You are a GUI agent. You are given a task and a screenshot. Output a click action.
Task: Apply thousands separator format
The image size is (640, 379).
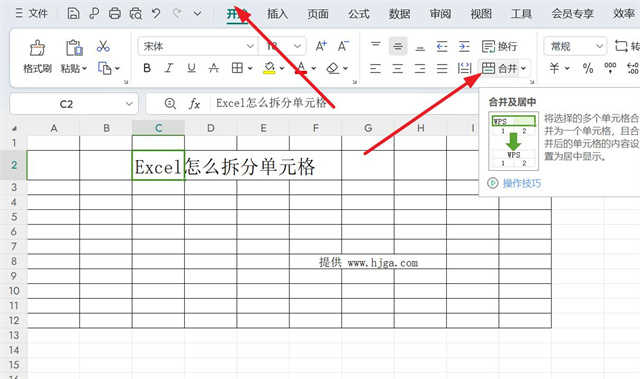coord(610,68)
